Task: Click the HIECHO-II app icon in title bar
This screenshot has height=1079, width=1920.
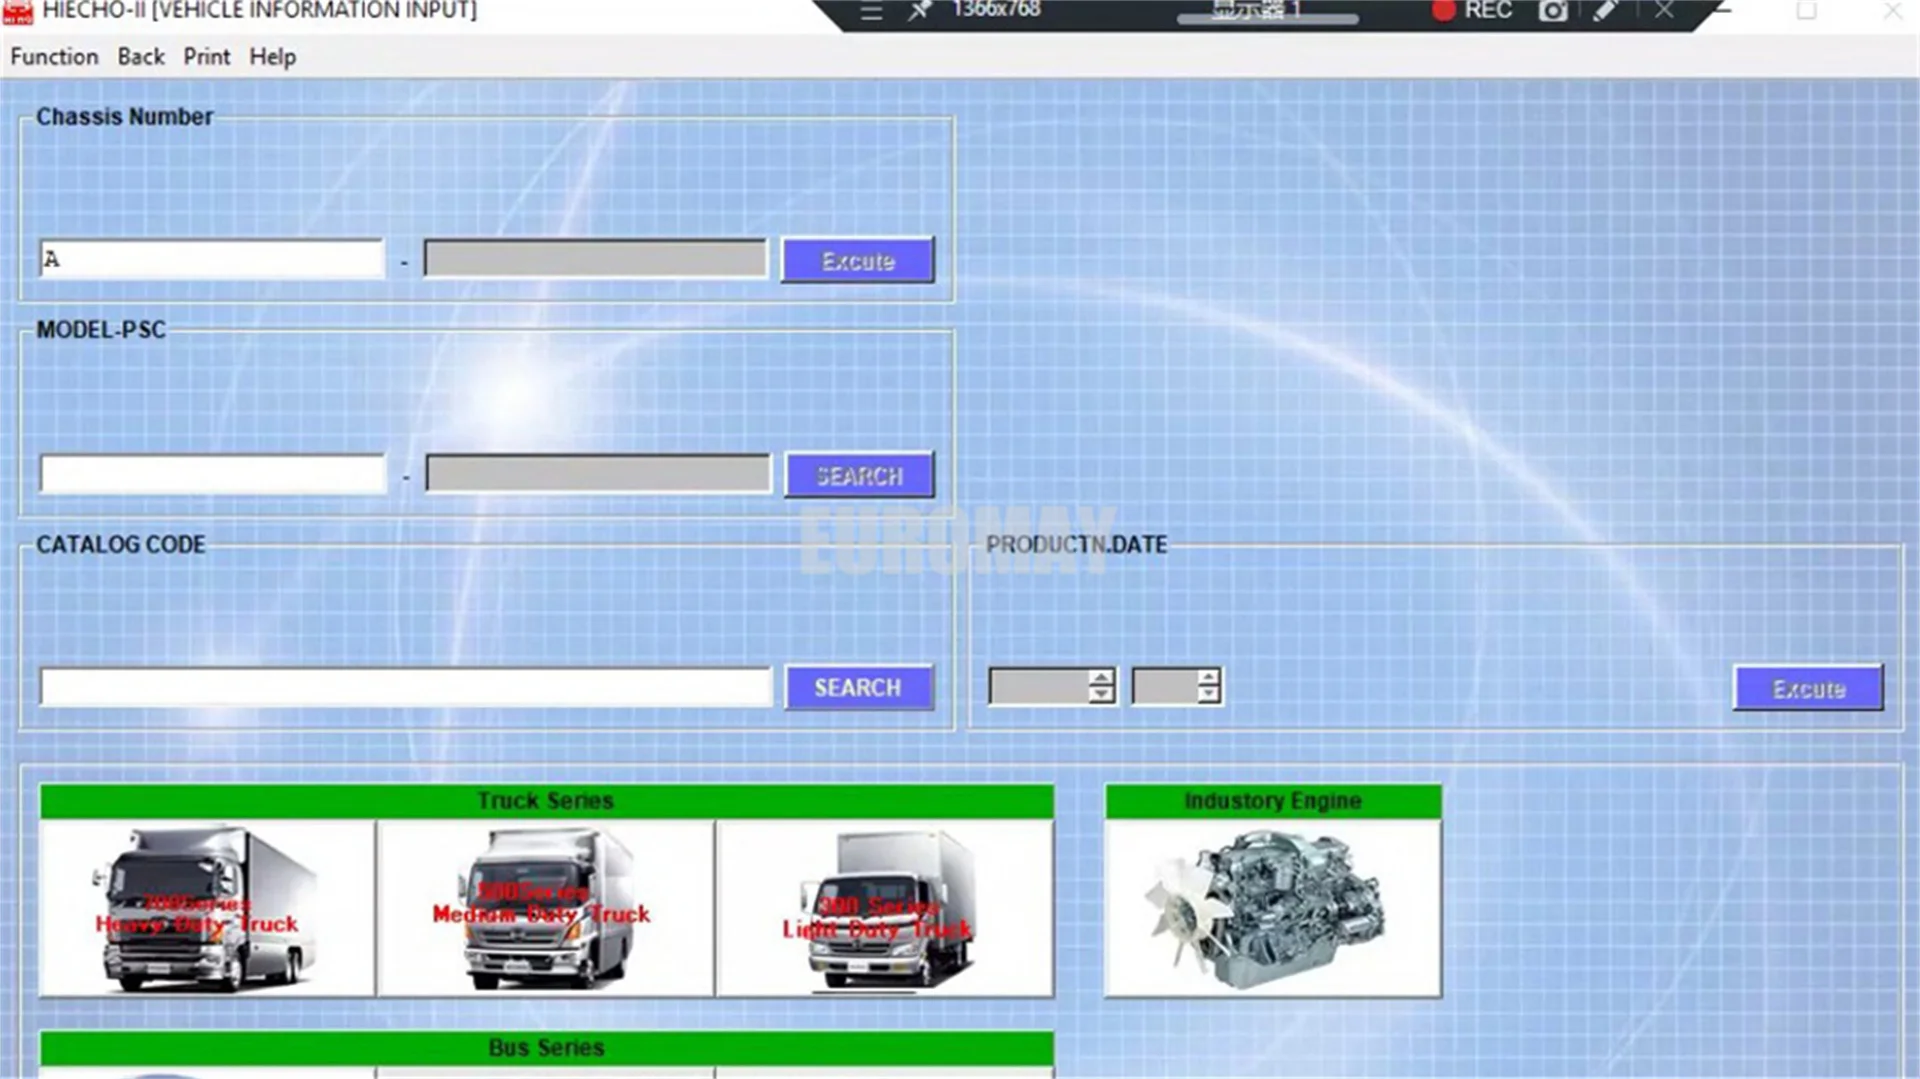Action: [18, 11]
